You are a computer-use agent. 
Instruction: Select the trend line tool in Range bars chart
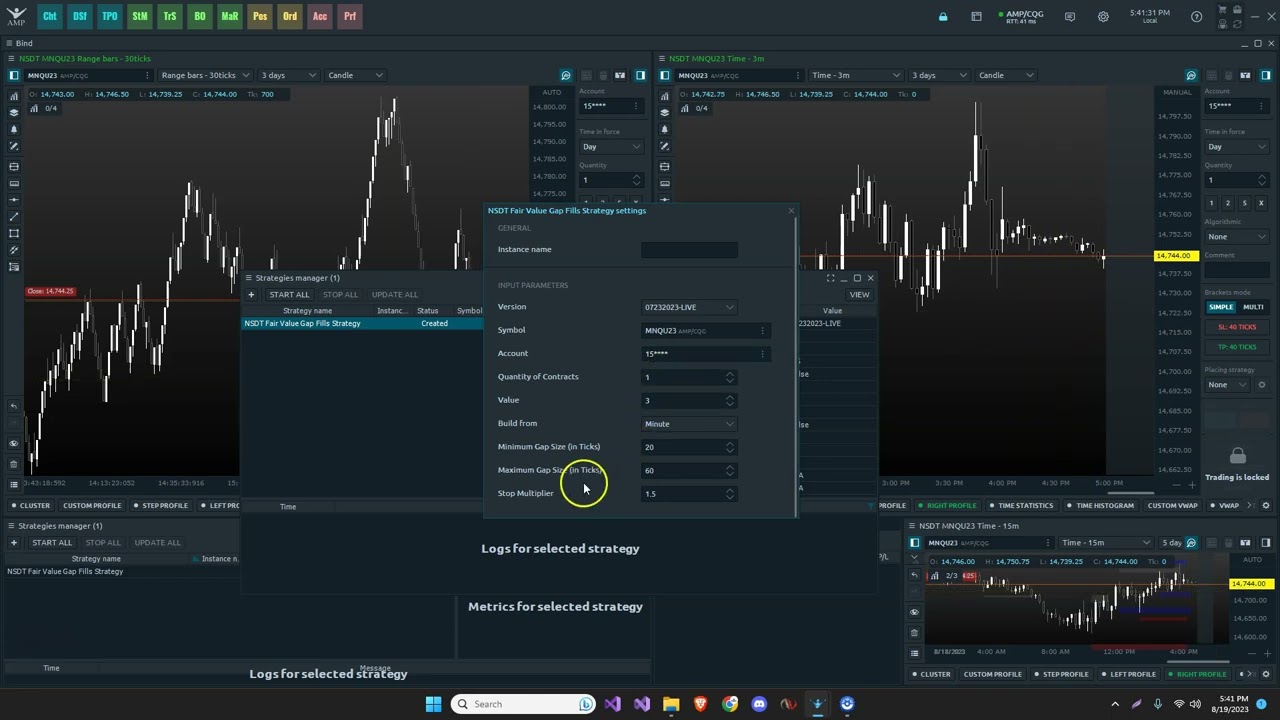(14, 216)
